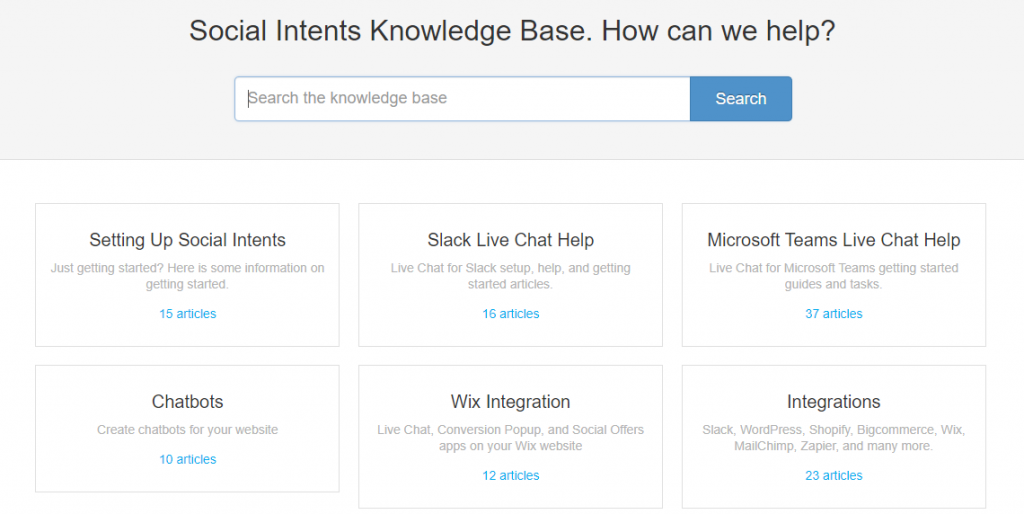Screen dimensions: 1024x514
Task: Click the 'Social Intents Knowledge Base' page heading
Action: point(512,31)
